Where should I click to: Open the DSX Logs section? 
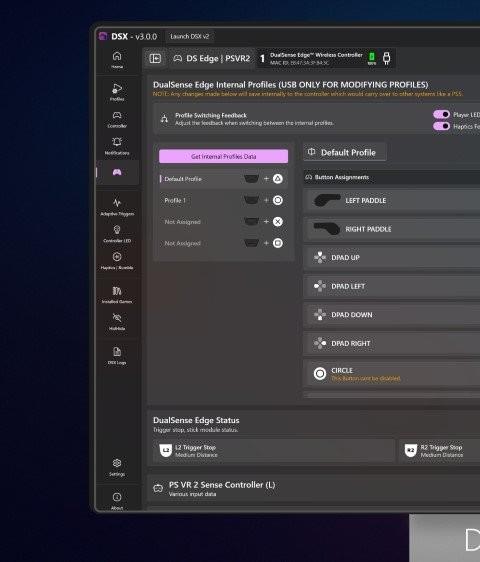tap(117, 356)
